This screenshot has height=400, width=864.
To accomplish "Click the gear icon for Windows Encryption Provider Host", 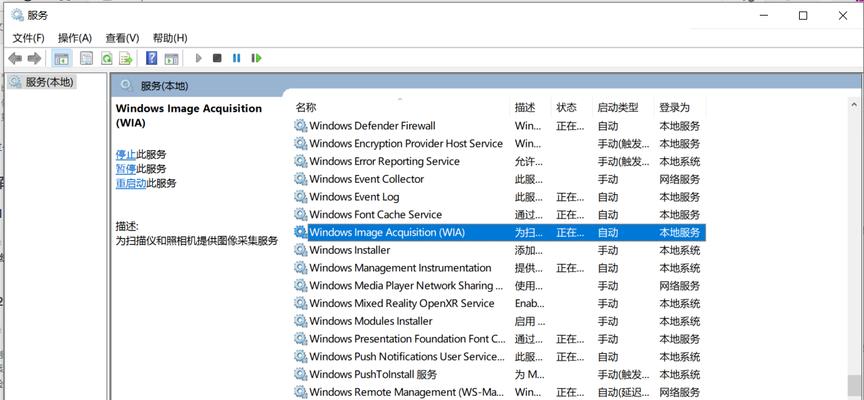I will pos(300,143).
